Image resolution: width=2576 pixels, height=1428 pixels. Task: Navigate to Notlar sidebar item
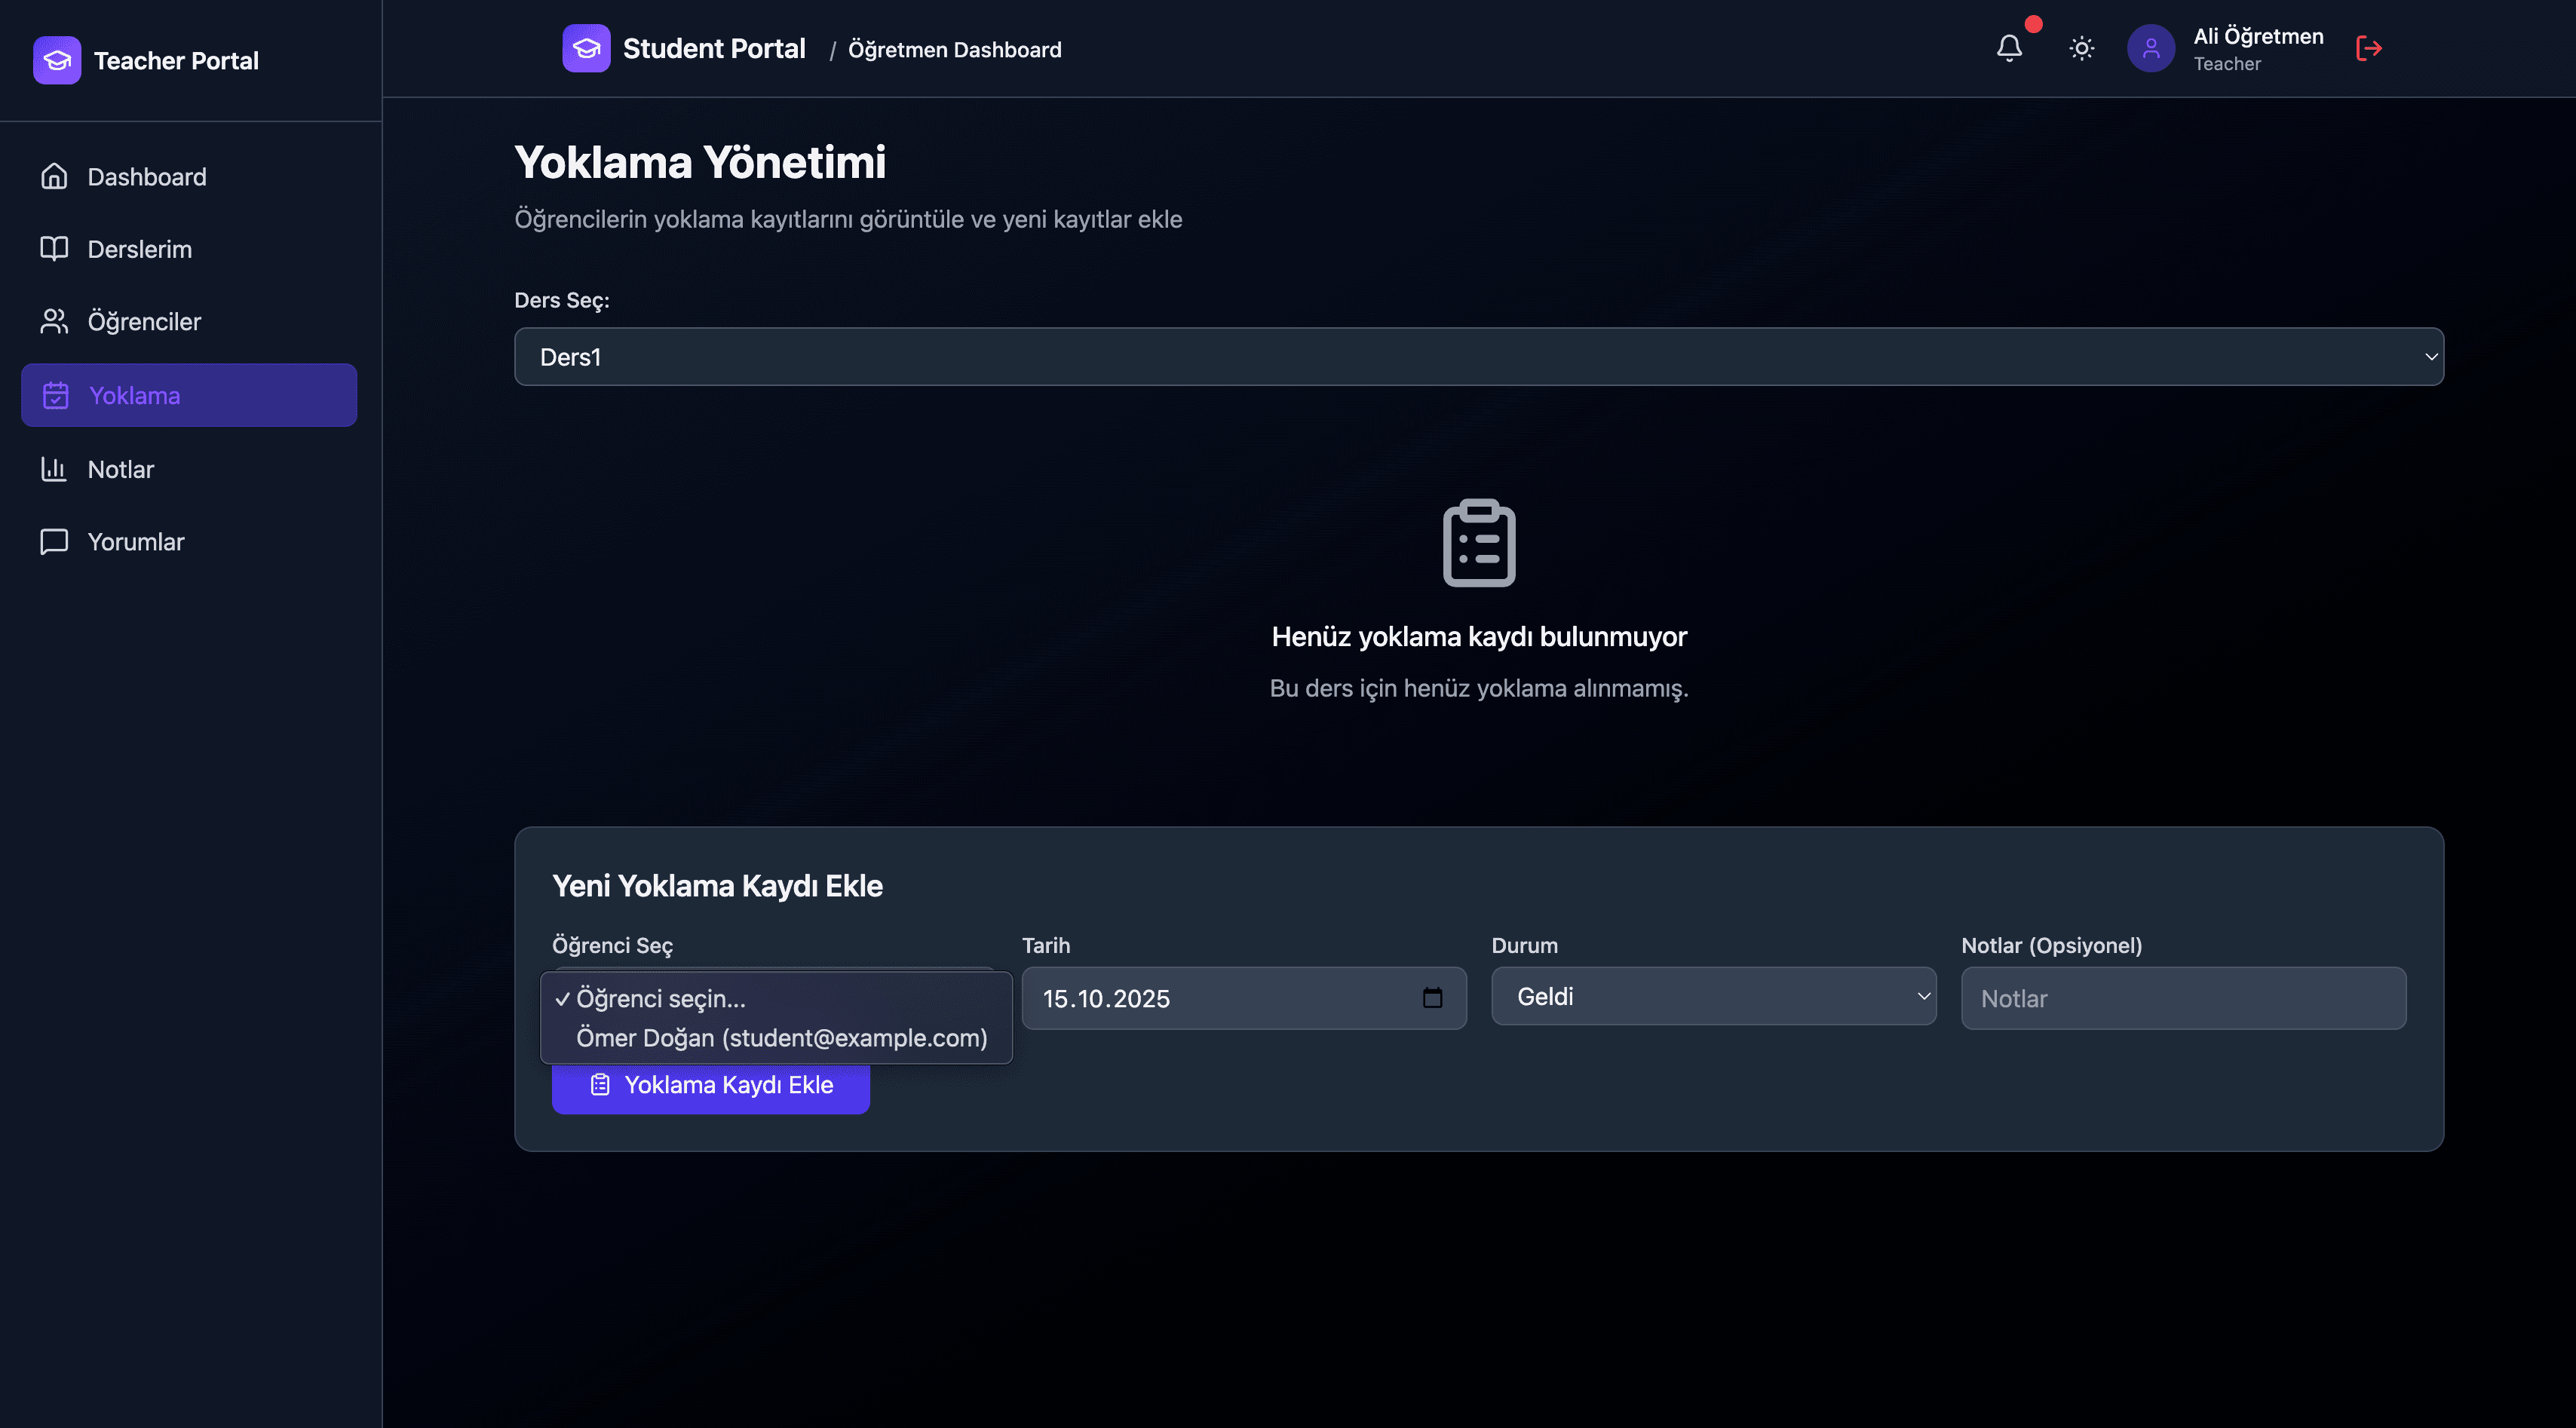(120, 469)
